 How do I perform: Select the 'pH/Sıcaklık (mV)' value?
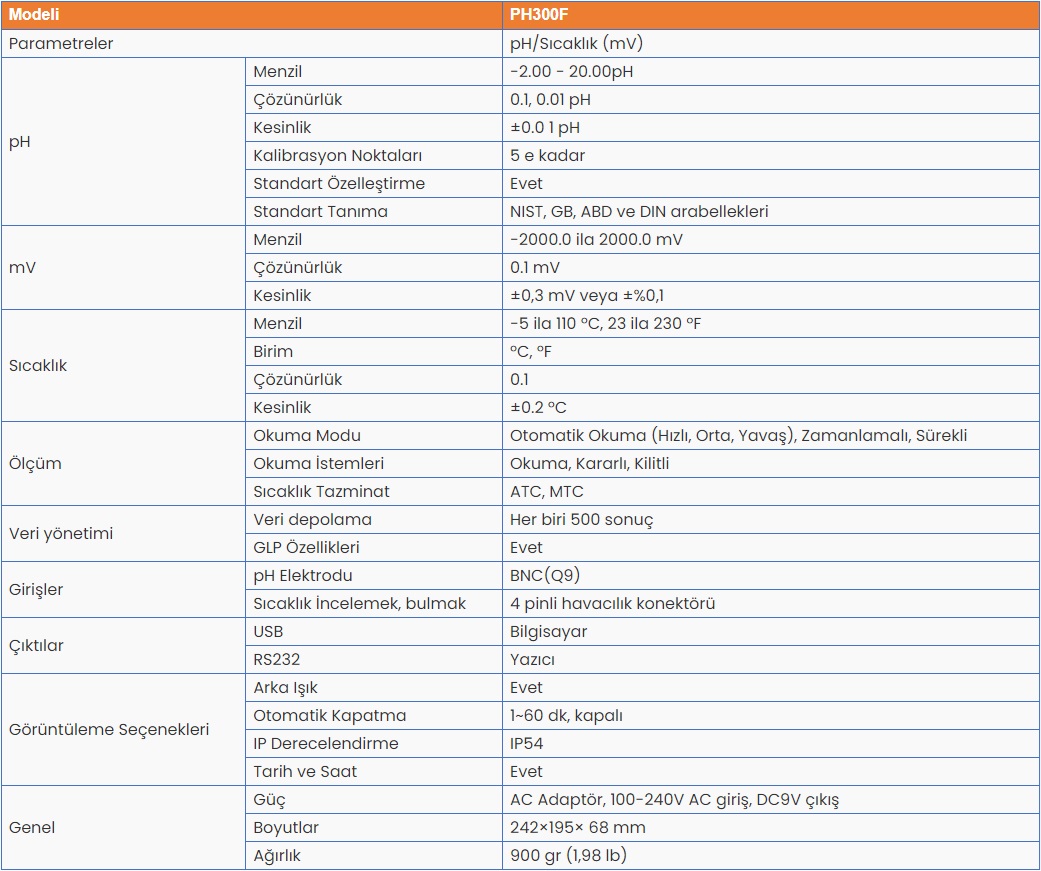click(x=576, y=44)
